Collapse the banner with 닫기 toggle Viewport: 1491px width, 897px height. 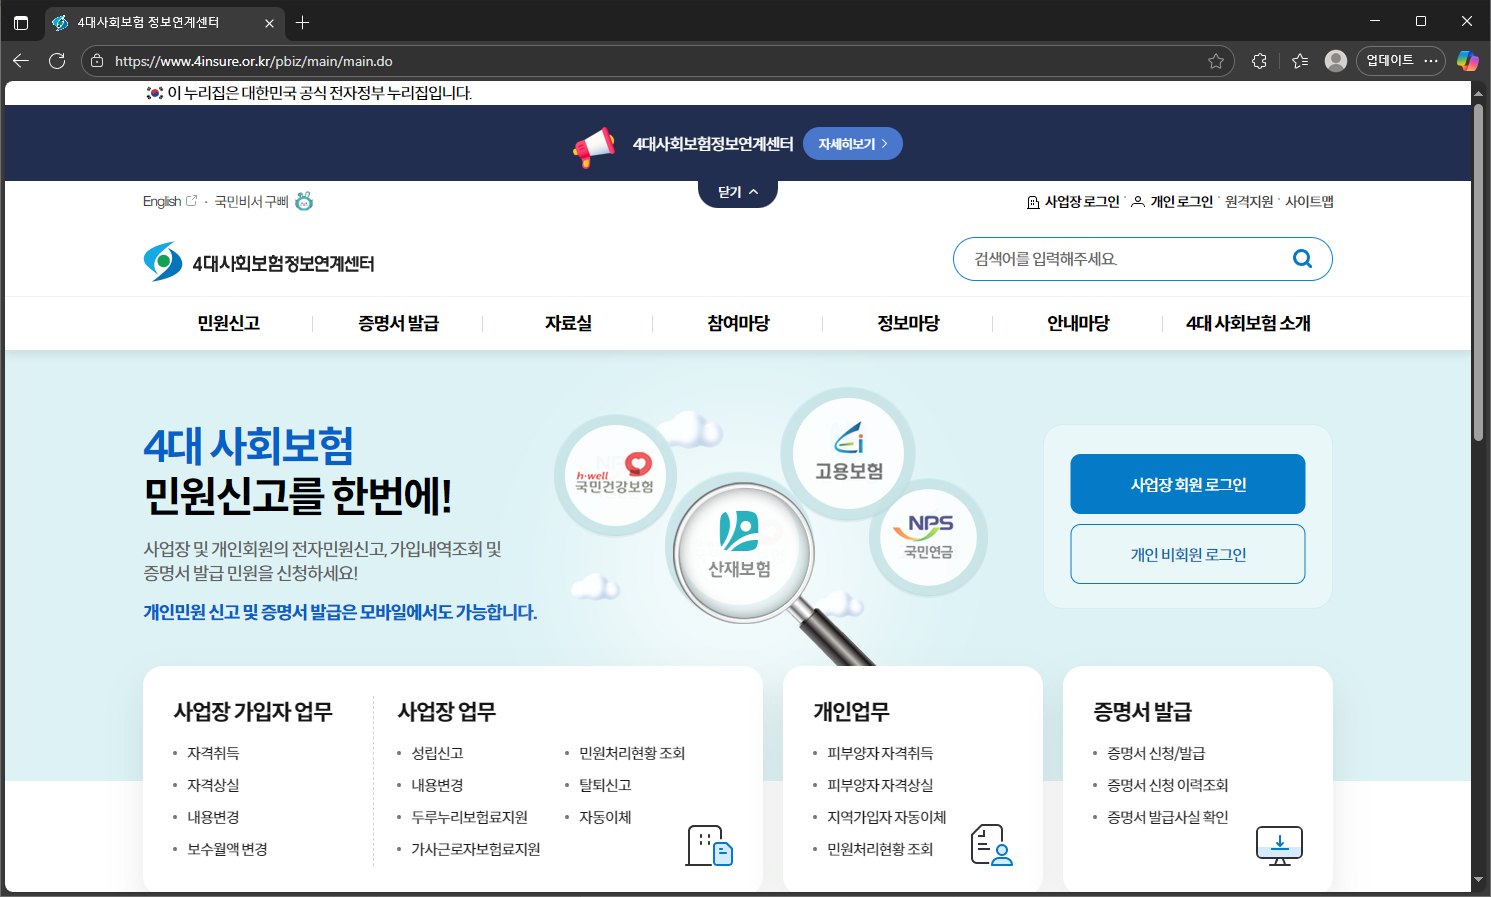[738, 192]
